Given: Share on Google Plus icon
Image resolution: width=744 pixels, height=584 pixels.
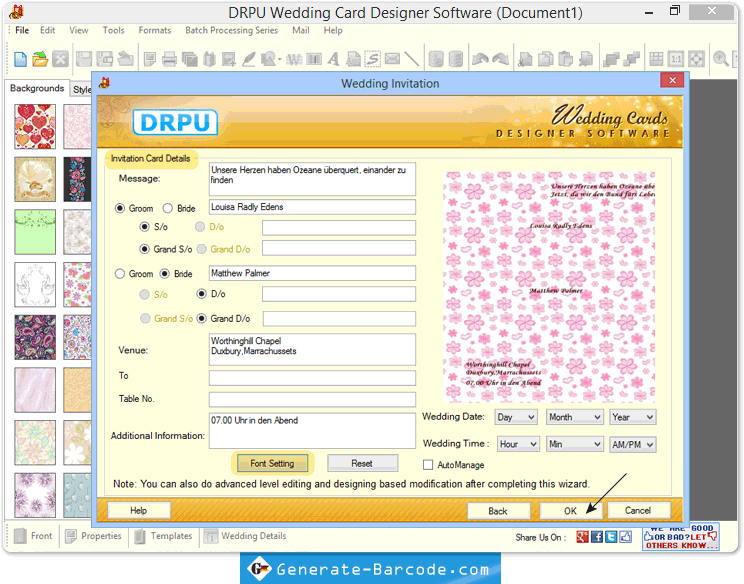Looking at the screenshot, I should 582,537.
